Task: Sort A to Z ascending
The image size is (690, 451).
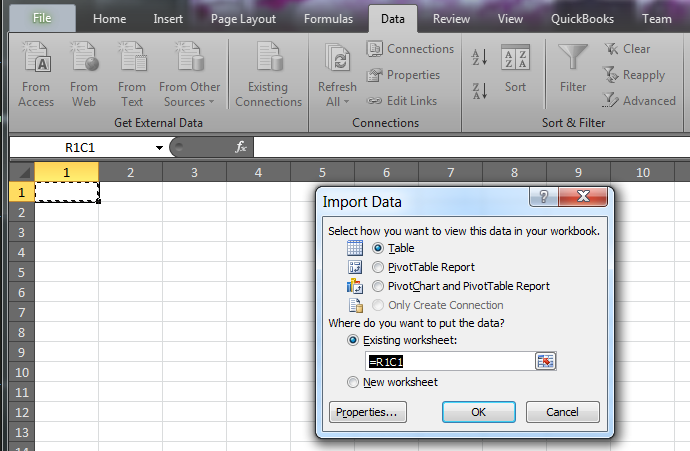Action: pyautogui.click(x=479, y=57)
